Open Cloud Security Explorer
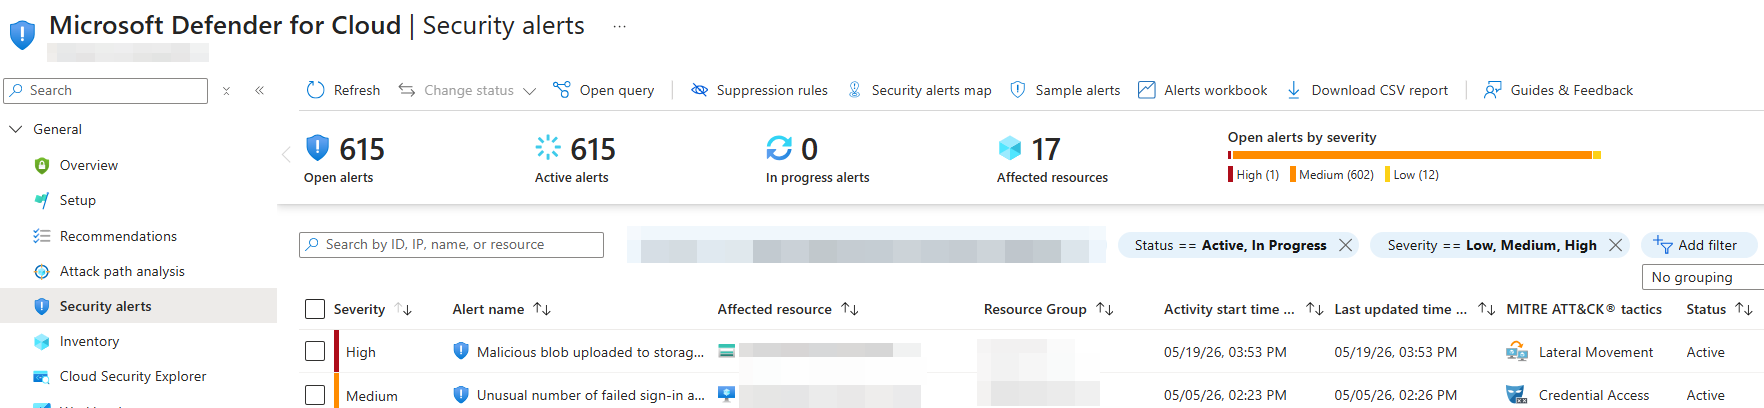Viewport: 1764px width, 408px height. pyautogui.click(x=133, y=376)
